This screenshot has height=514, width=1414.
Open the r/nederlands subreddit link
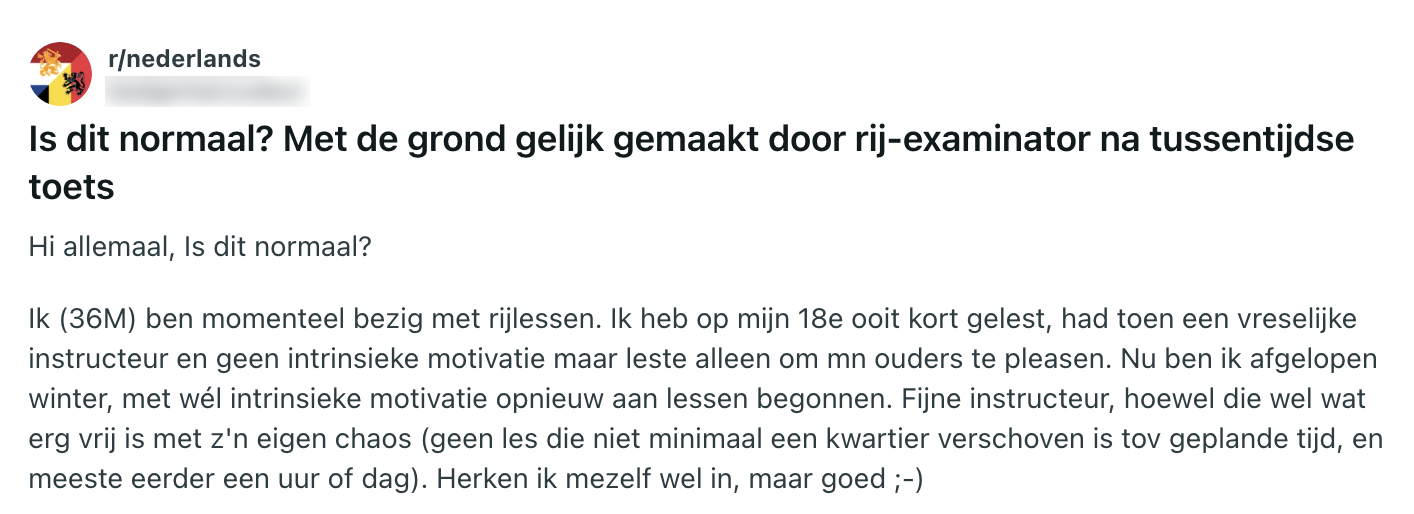(x=184, y=59)
